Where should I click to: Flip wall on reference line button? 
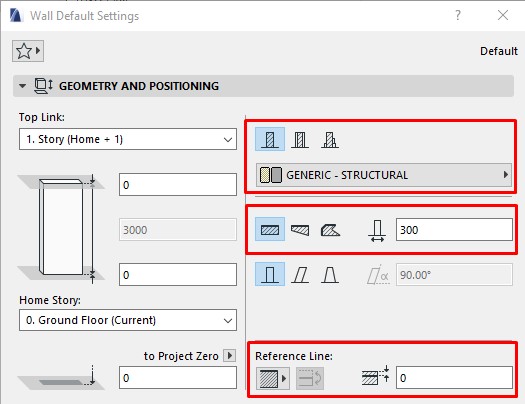(x=310, y=378)
